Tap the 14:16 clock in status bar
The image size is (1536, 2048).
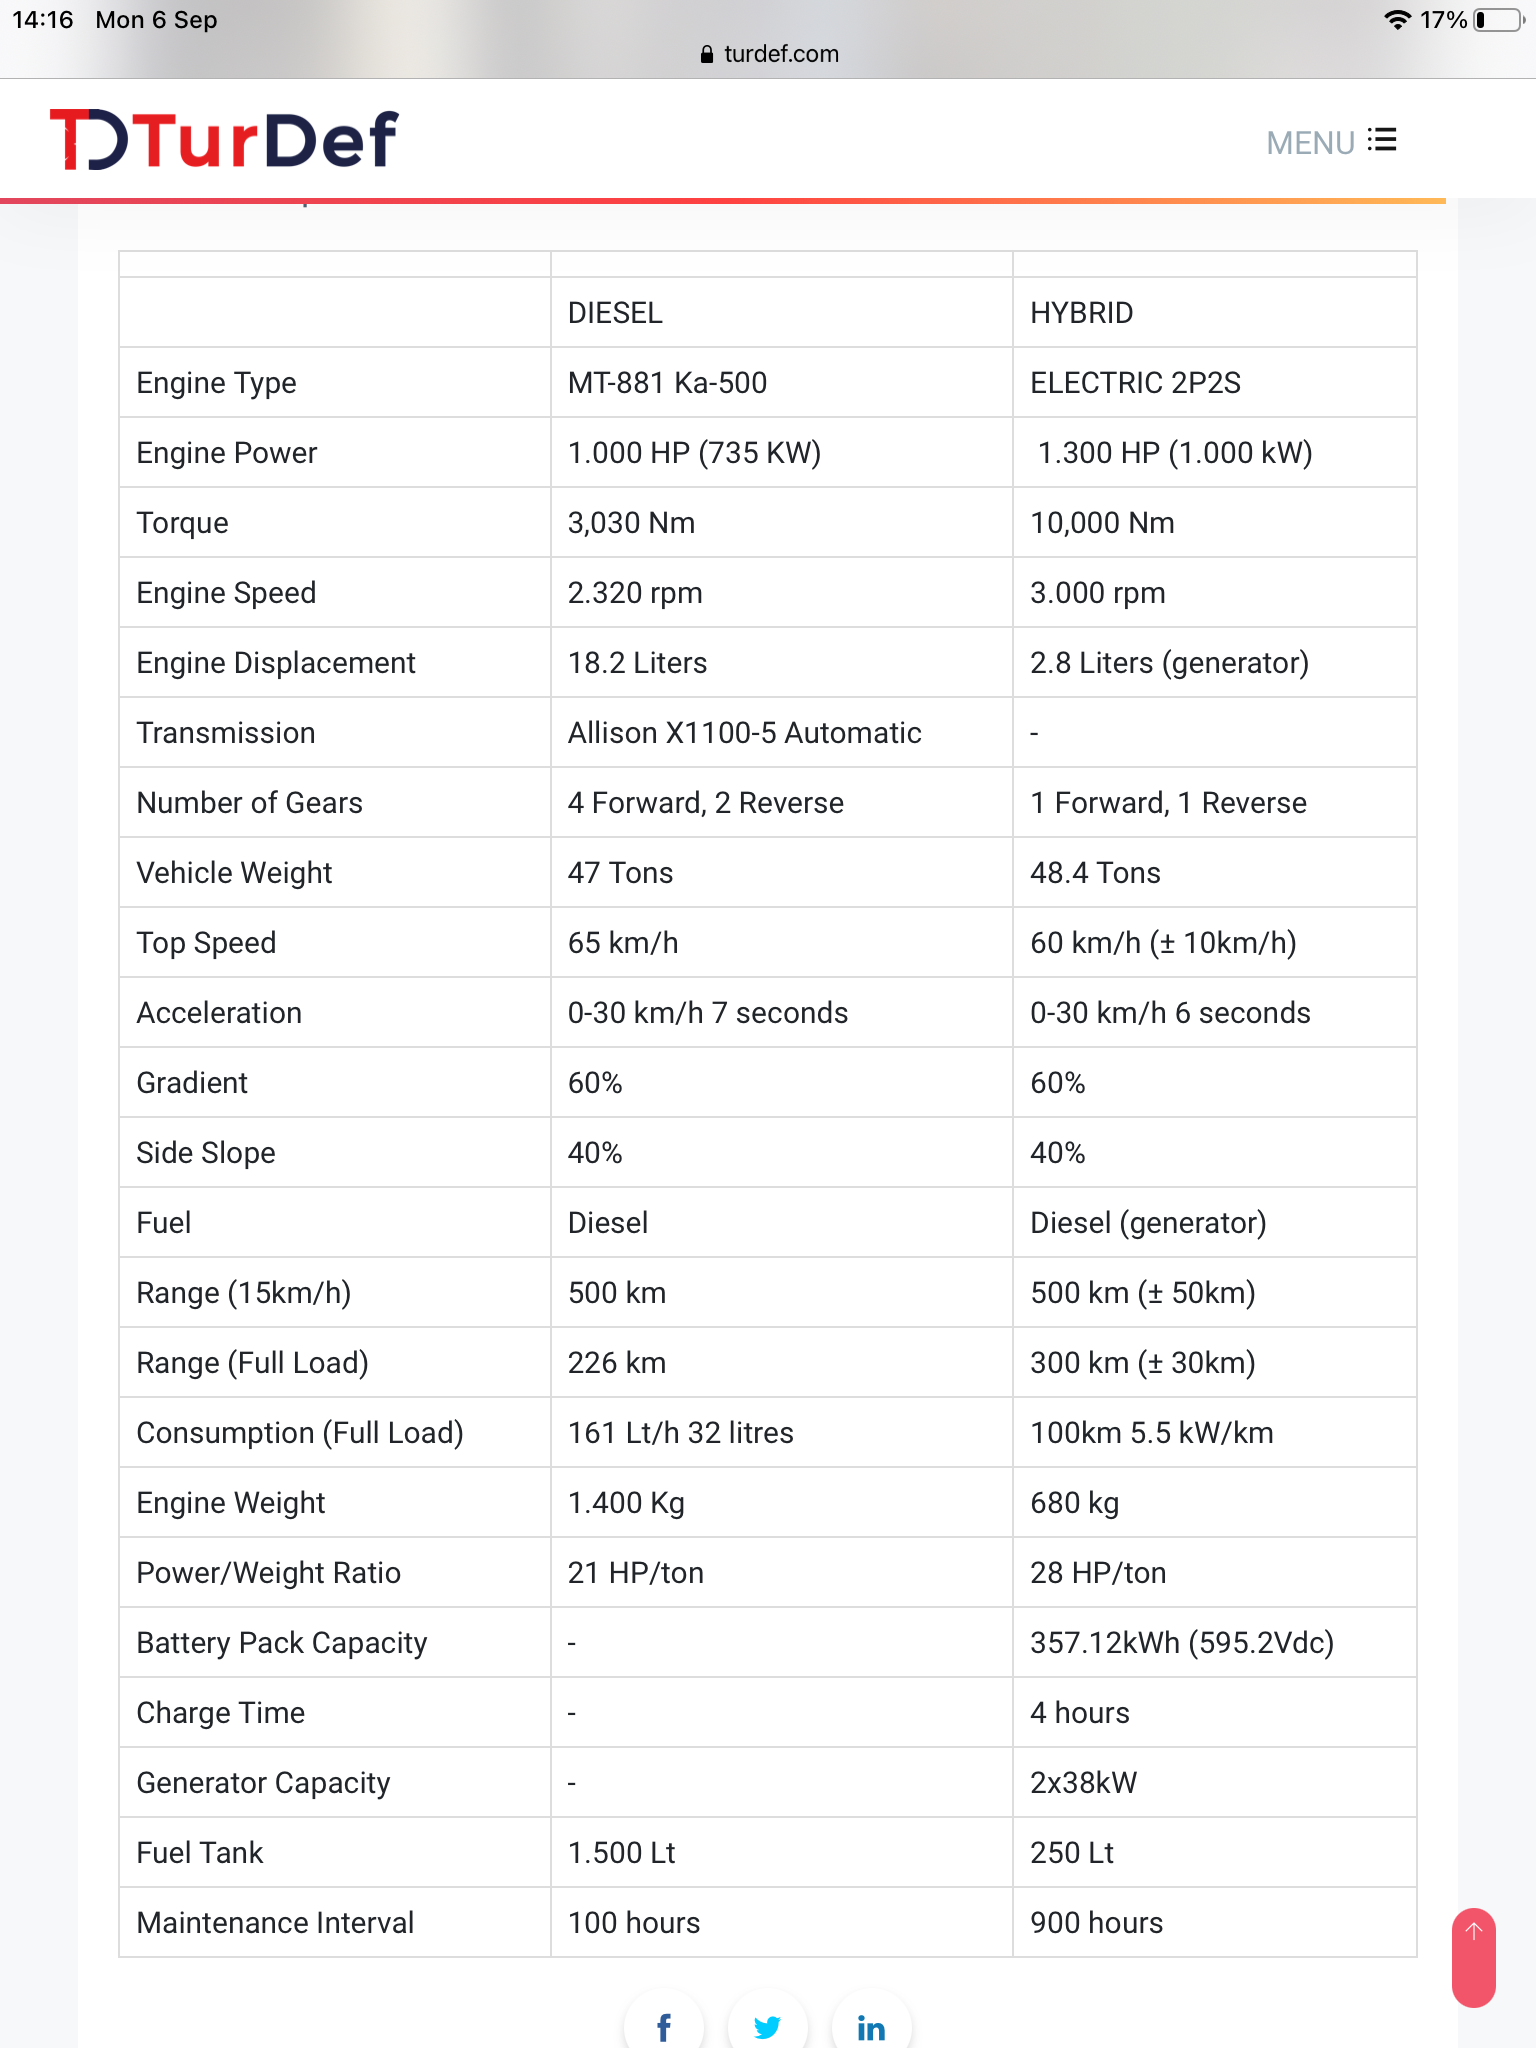(x=43, y=20)
